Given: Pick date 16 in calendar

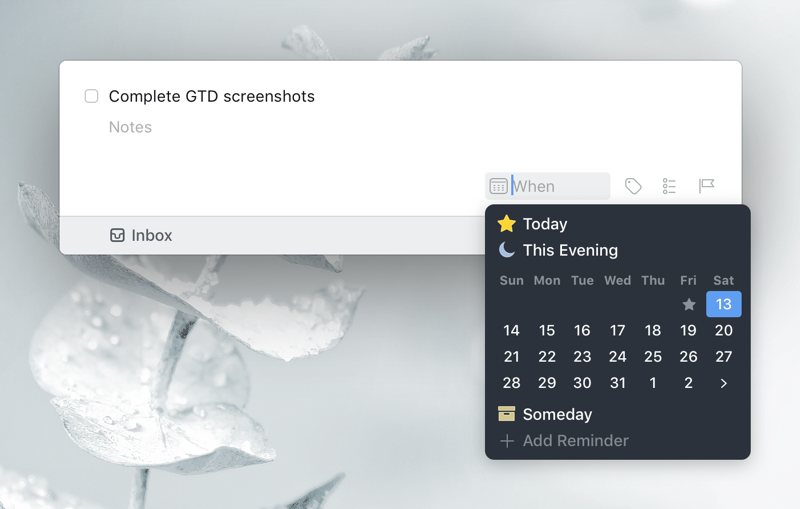Looking at the screenshot, I should [582, 330].
